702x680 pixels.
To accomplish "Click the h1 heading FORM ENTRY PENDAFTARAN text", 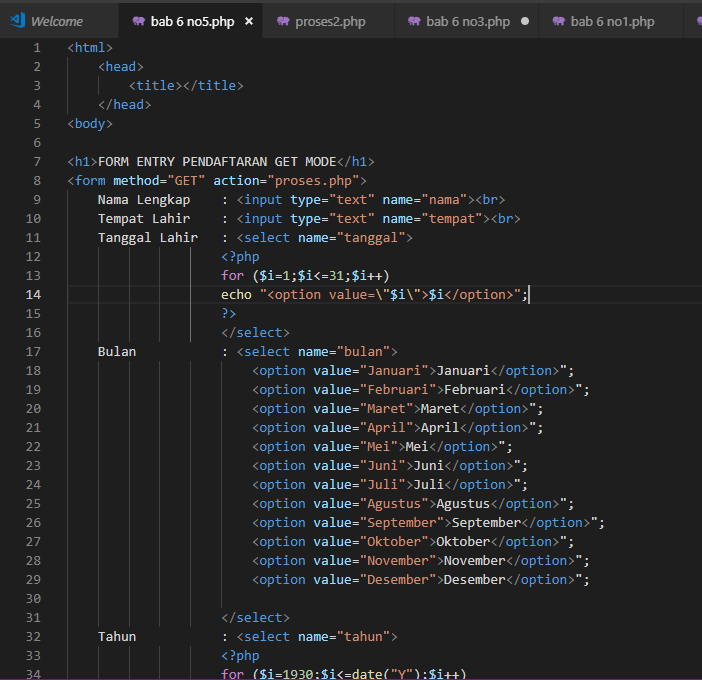I will click(217, 162).
